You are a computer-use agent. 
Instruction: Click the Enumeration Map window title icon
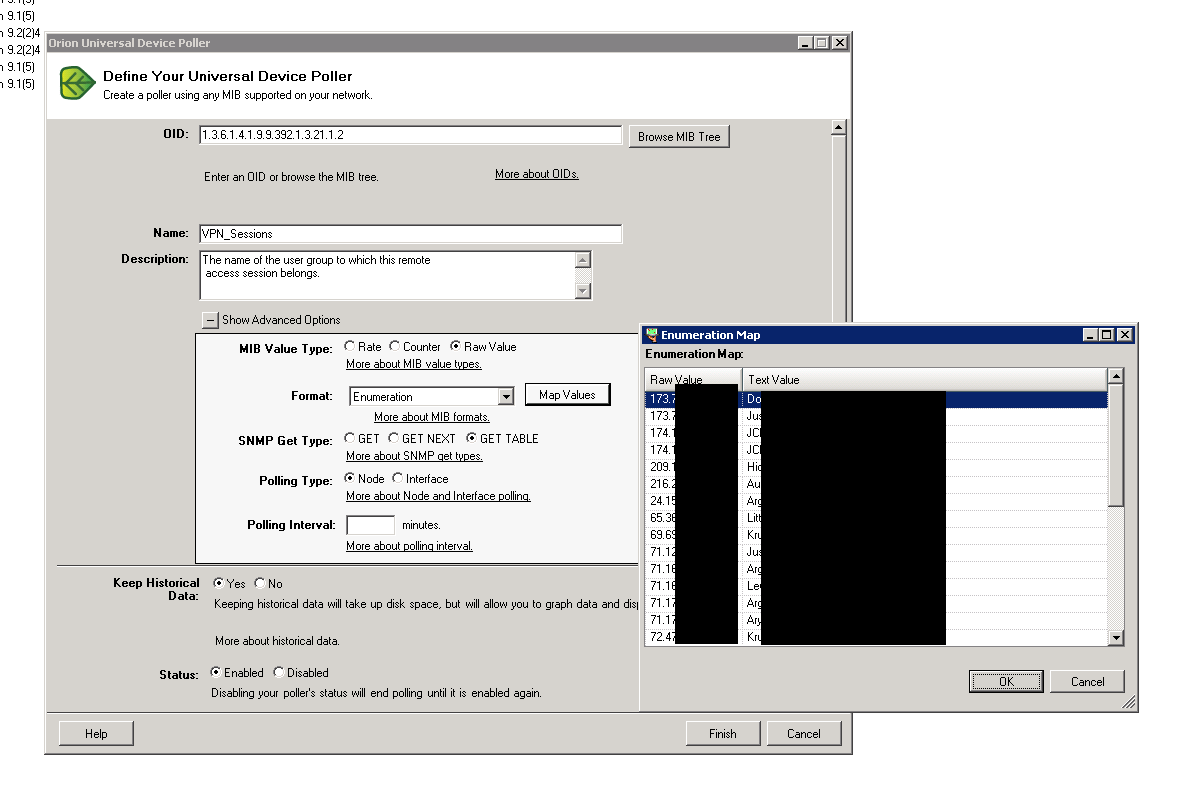tap(651, 335)
